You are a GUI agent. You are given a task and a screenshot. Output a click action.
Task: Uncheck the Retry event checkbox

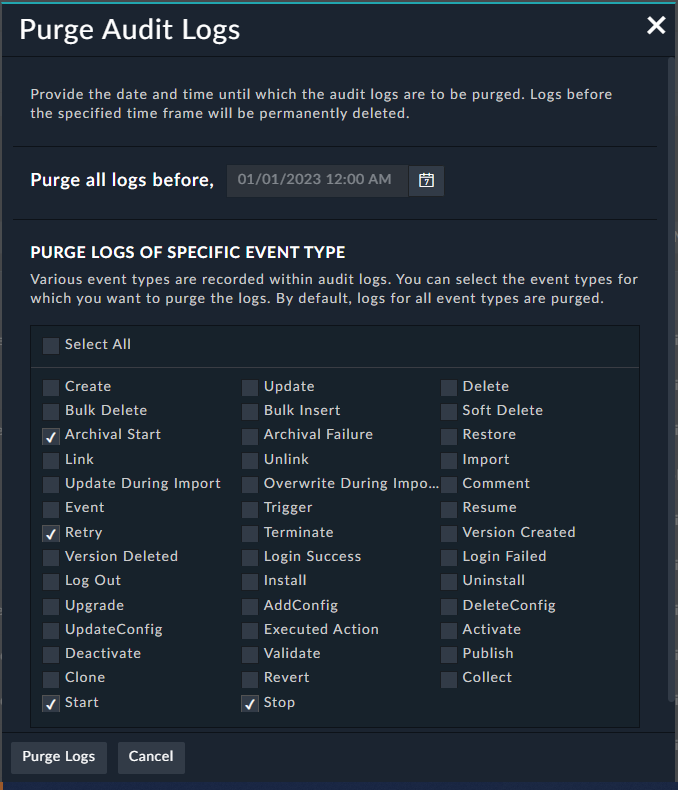coord(51,533)
